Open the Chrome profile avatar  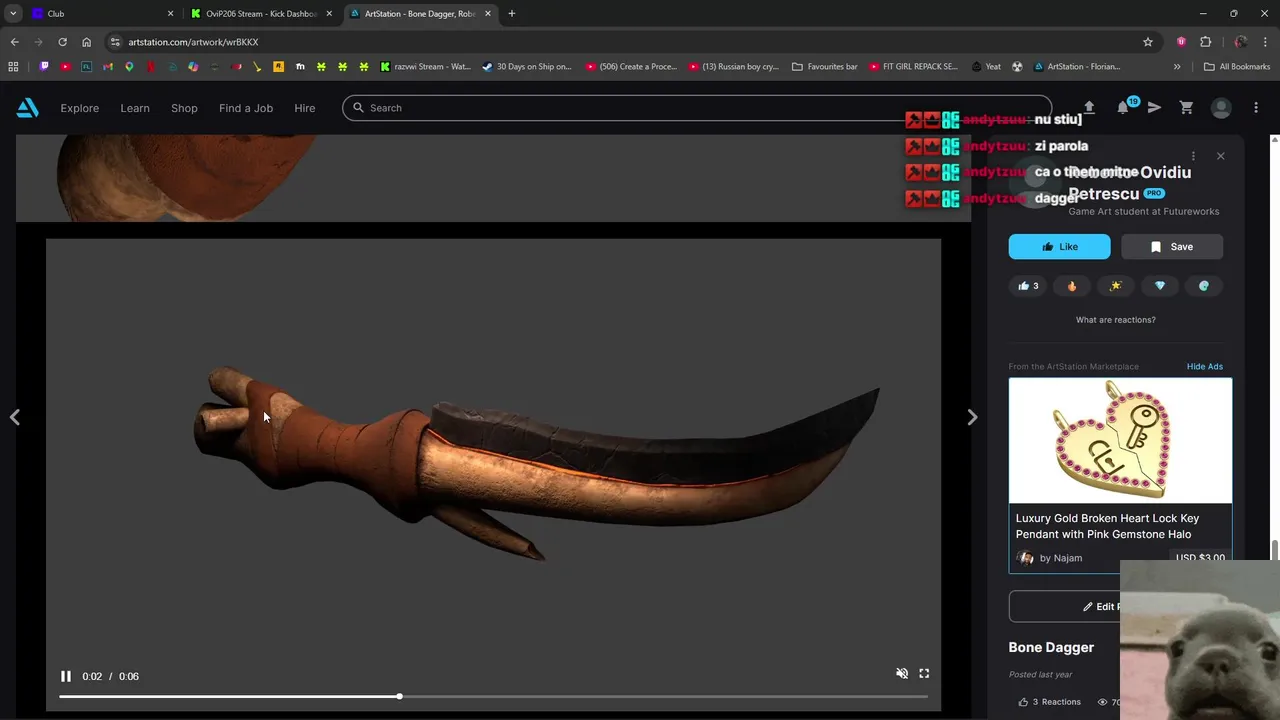point(1241,42)
